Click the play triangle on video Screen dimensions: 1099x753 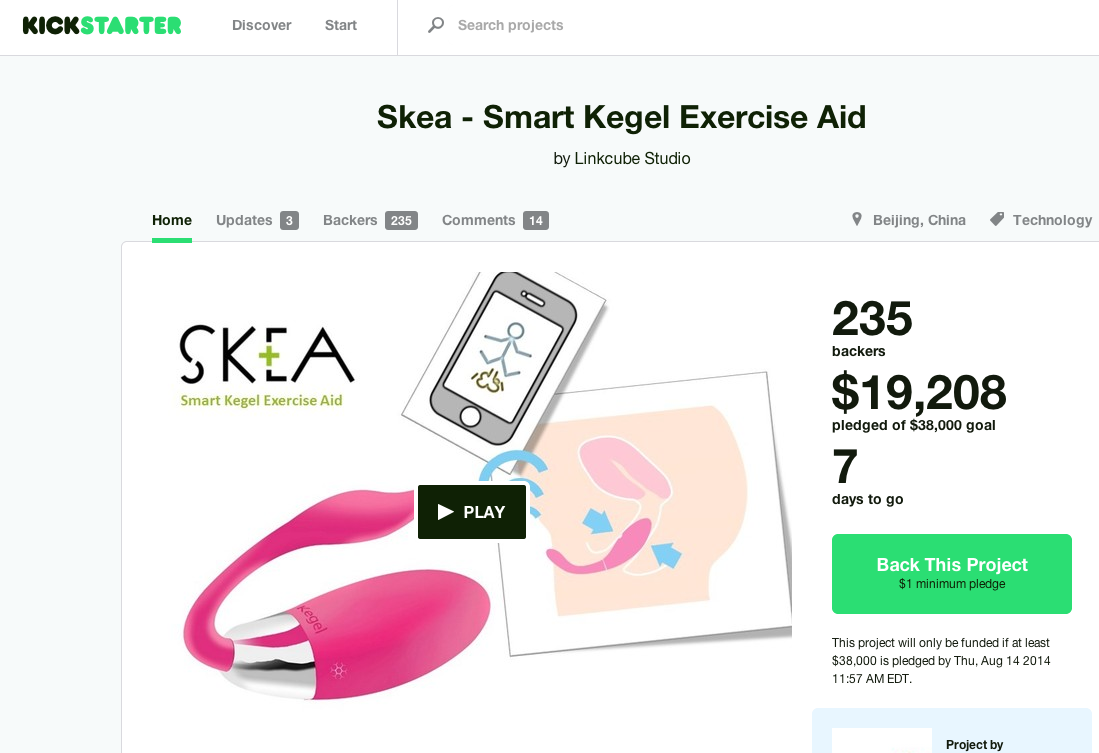[x=445, y=512]
